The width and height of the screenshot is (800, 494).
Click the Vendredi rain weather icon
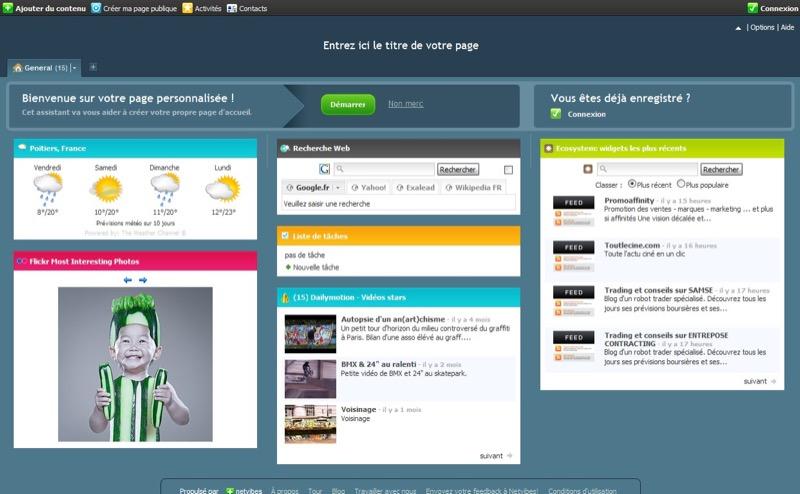click(47, 189)
